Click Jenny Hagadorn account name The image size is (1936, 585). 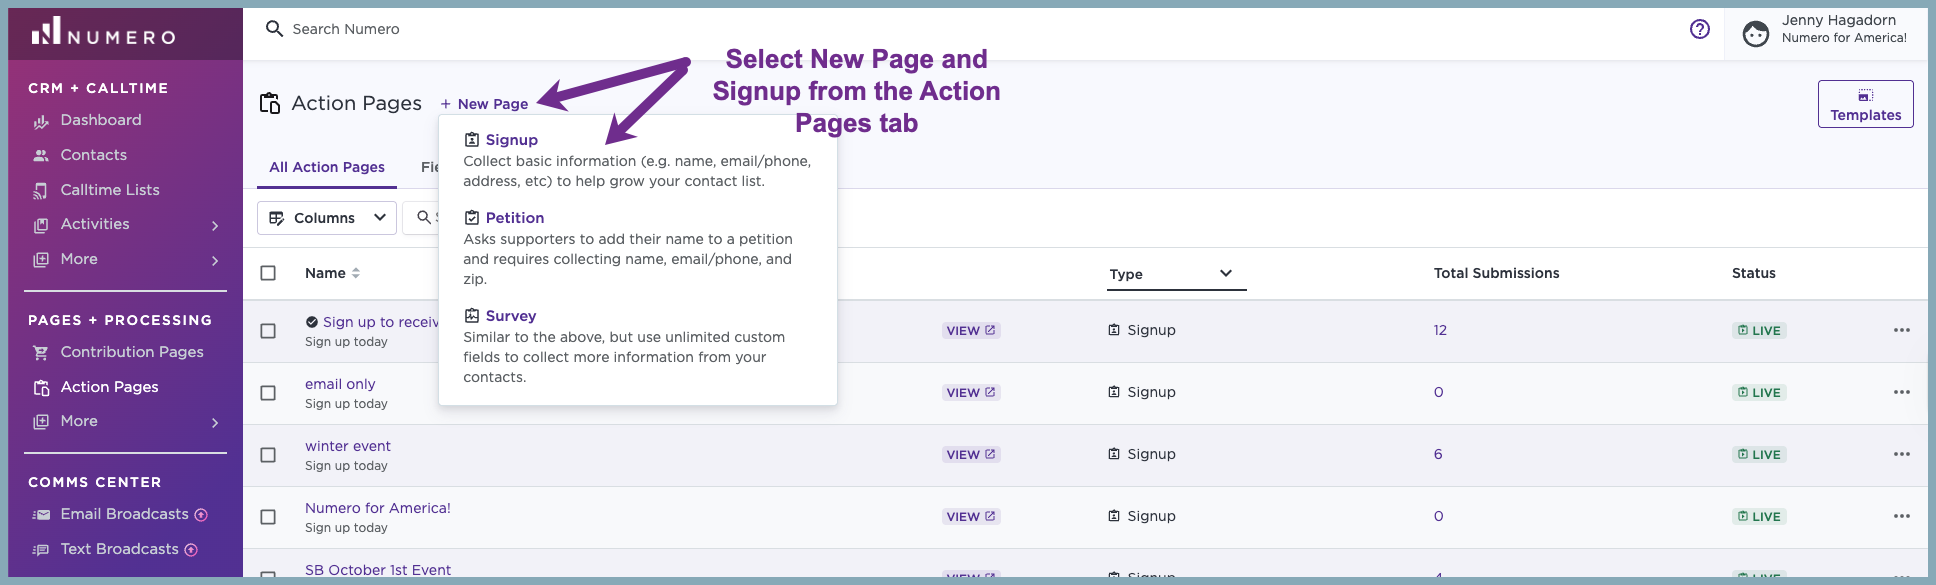coord(1839,20)
